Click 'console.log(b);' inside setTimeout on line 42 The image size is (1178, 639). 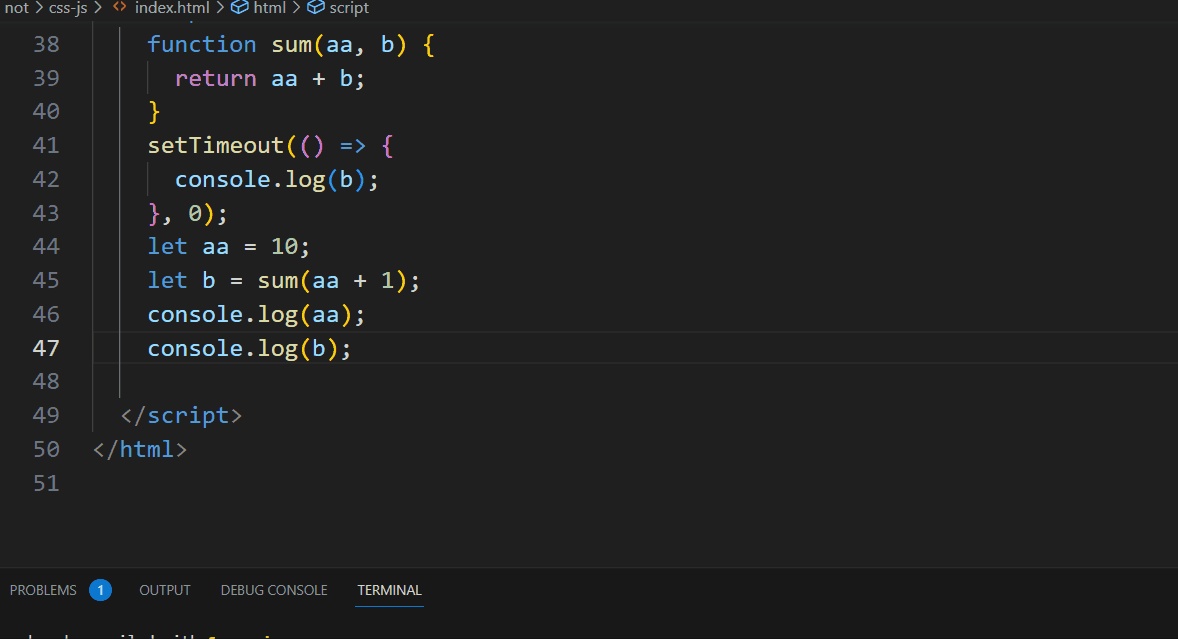[x=276, y=179]
